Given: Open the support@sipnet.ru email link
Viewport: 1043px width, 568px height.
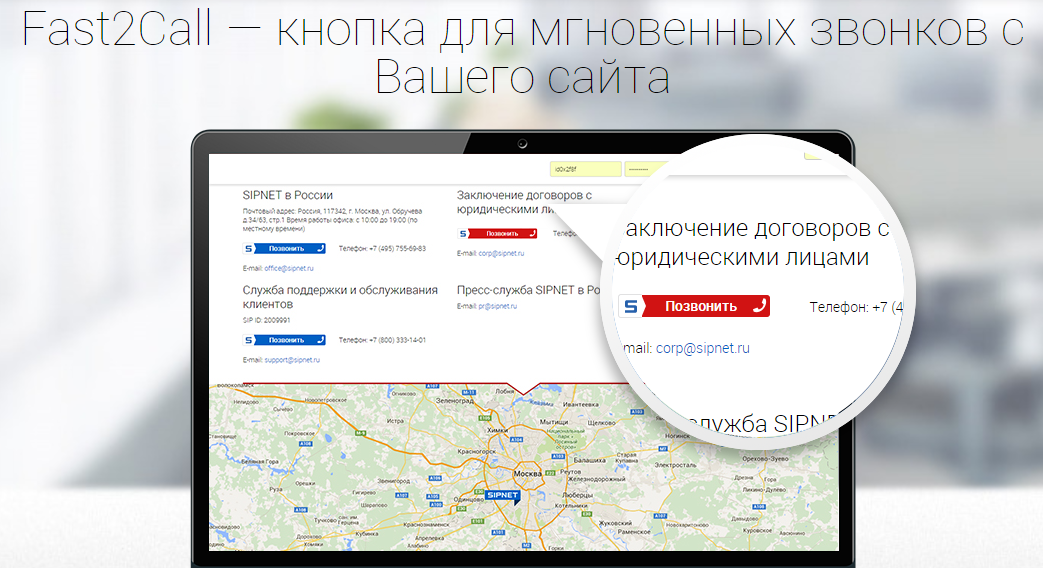Looking at the screenshot, I should [x=292, y=360].
